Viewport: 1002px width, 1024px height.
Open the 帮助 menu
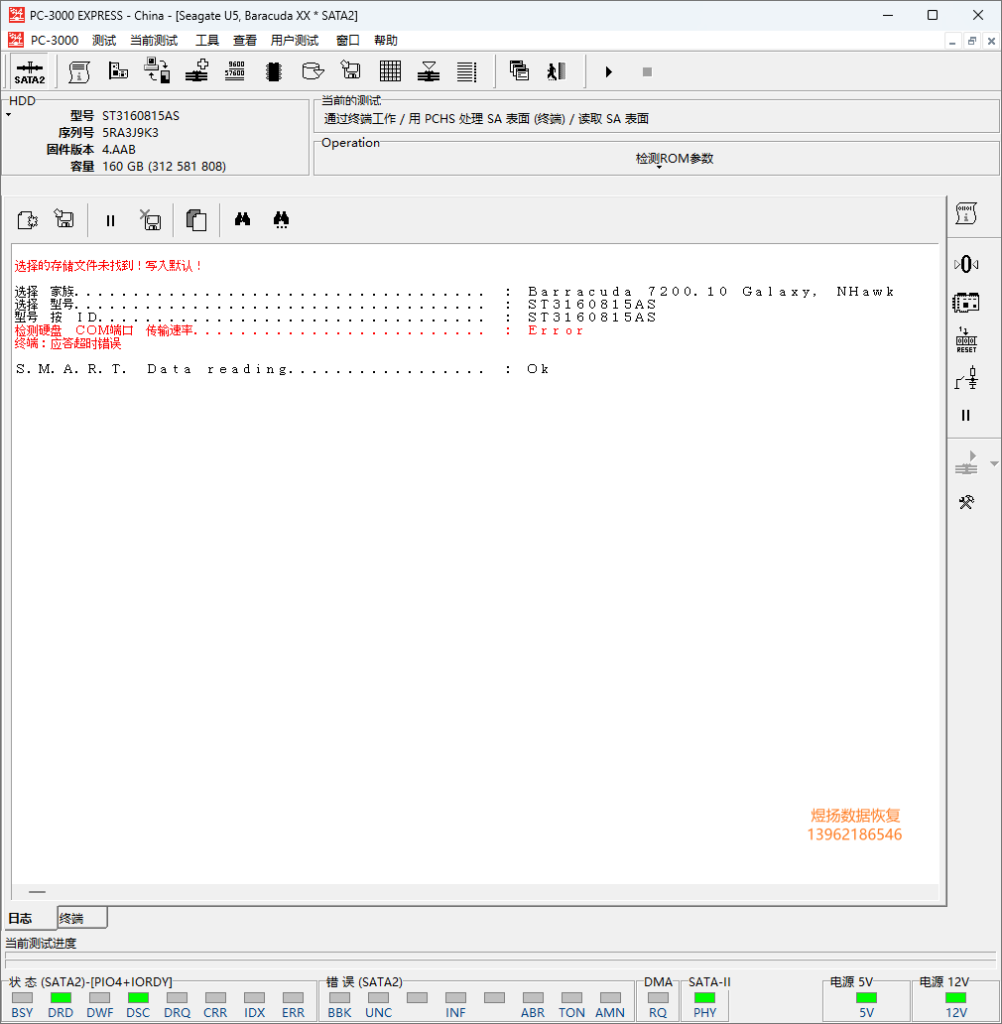(x=385, y=40)
